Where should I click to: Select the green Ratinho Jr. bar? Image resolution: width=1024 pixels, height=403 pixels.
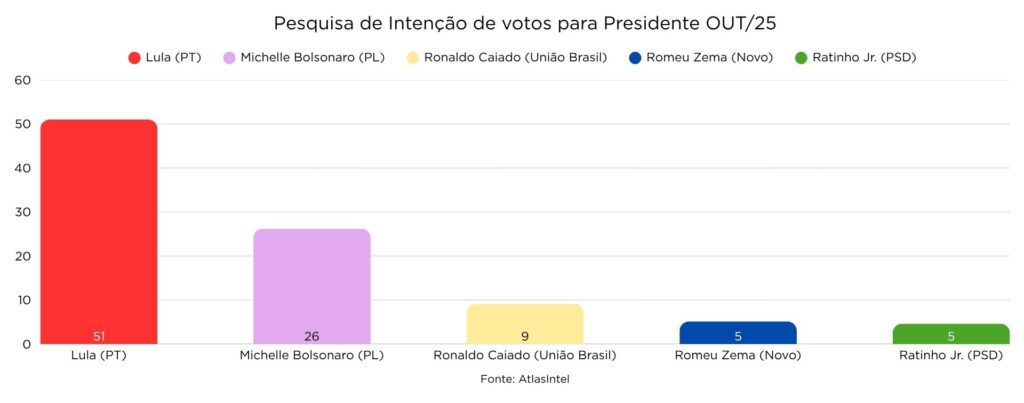pos(951,333)
